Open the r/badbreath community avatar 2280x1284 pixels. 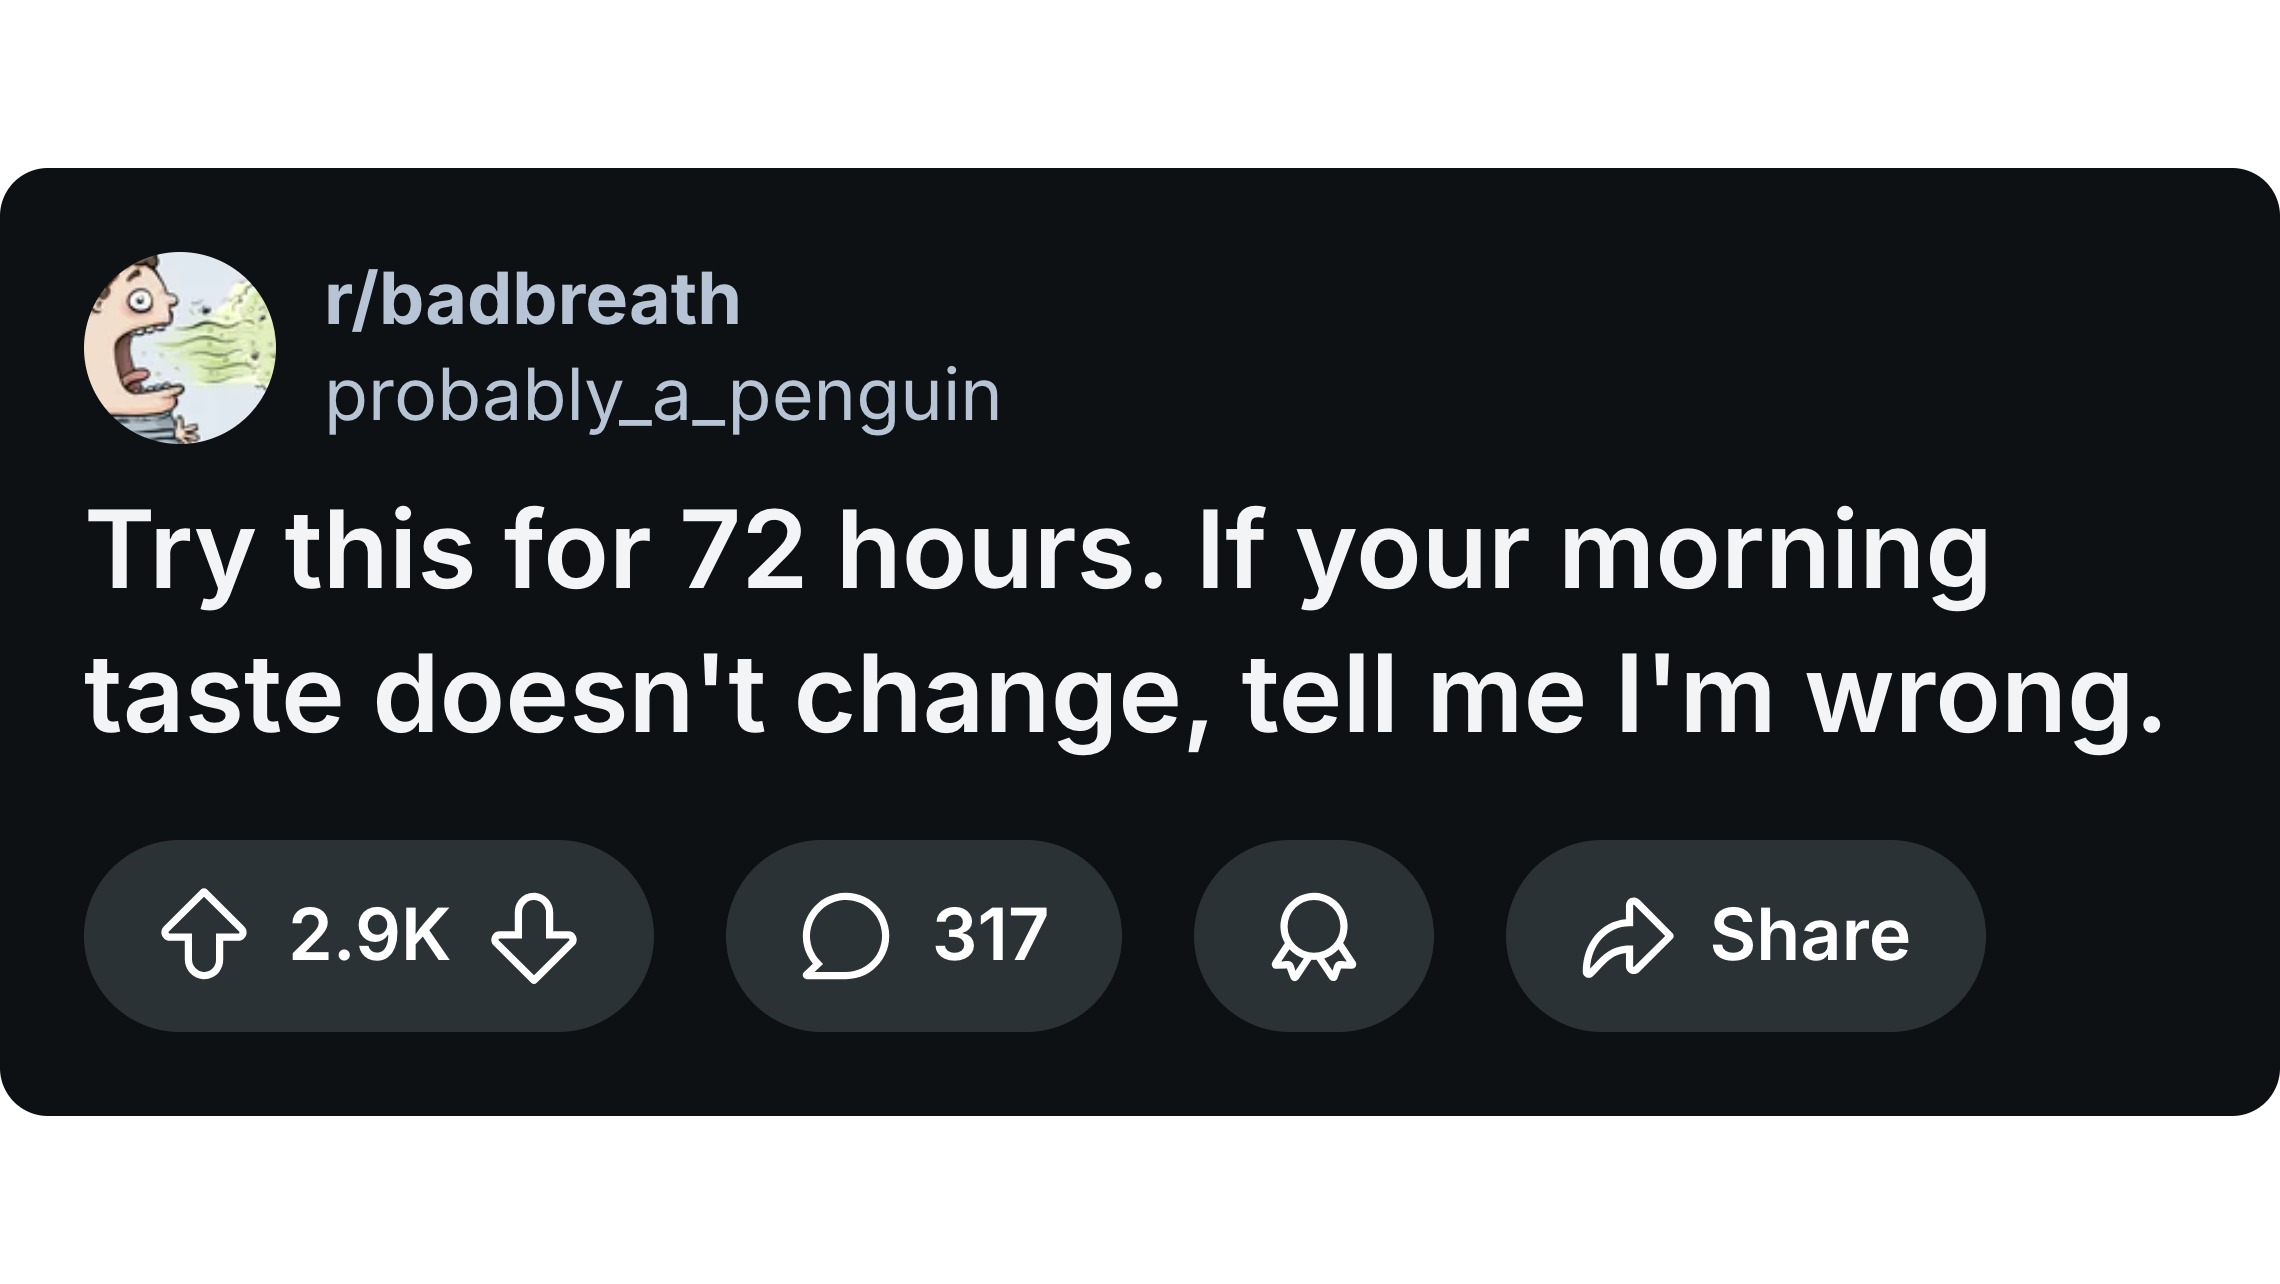(x=180, y=347)
